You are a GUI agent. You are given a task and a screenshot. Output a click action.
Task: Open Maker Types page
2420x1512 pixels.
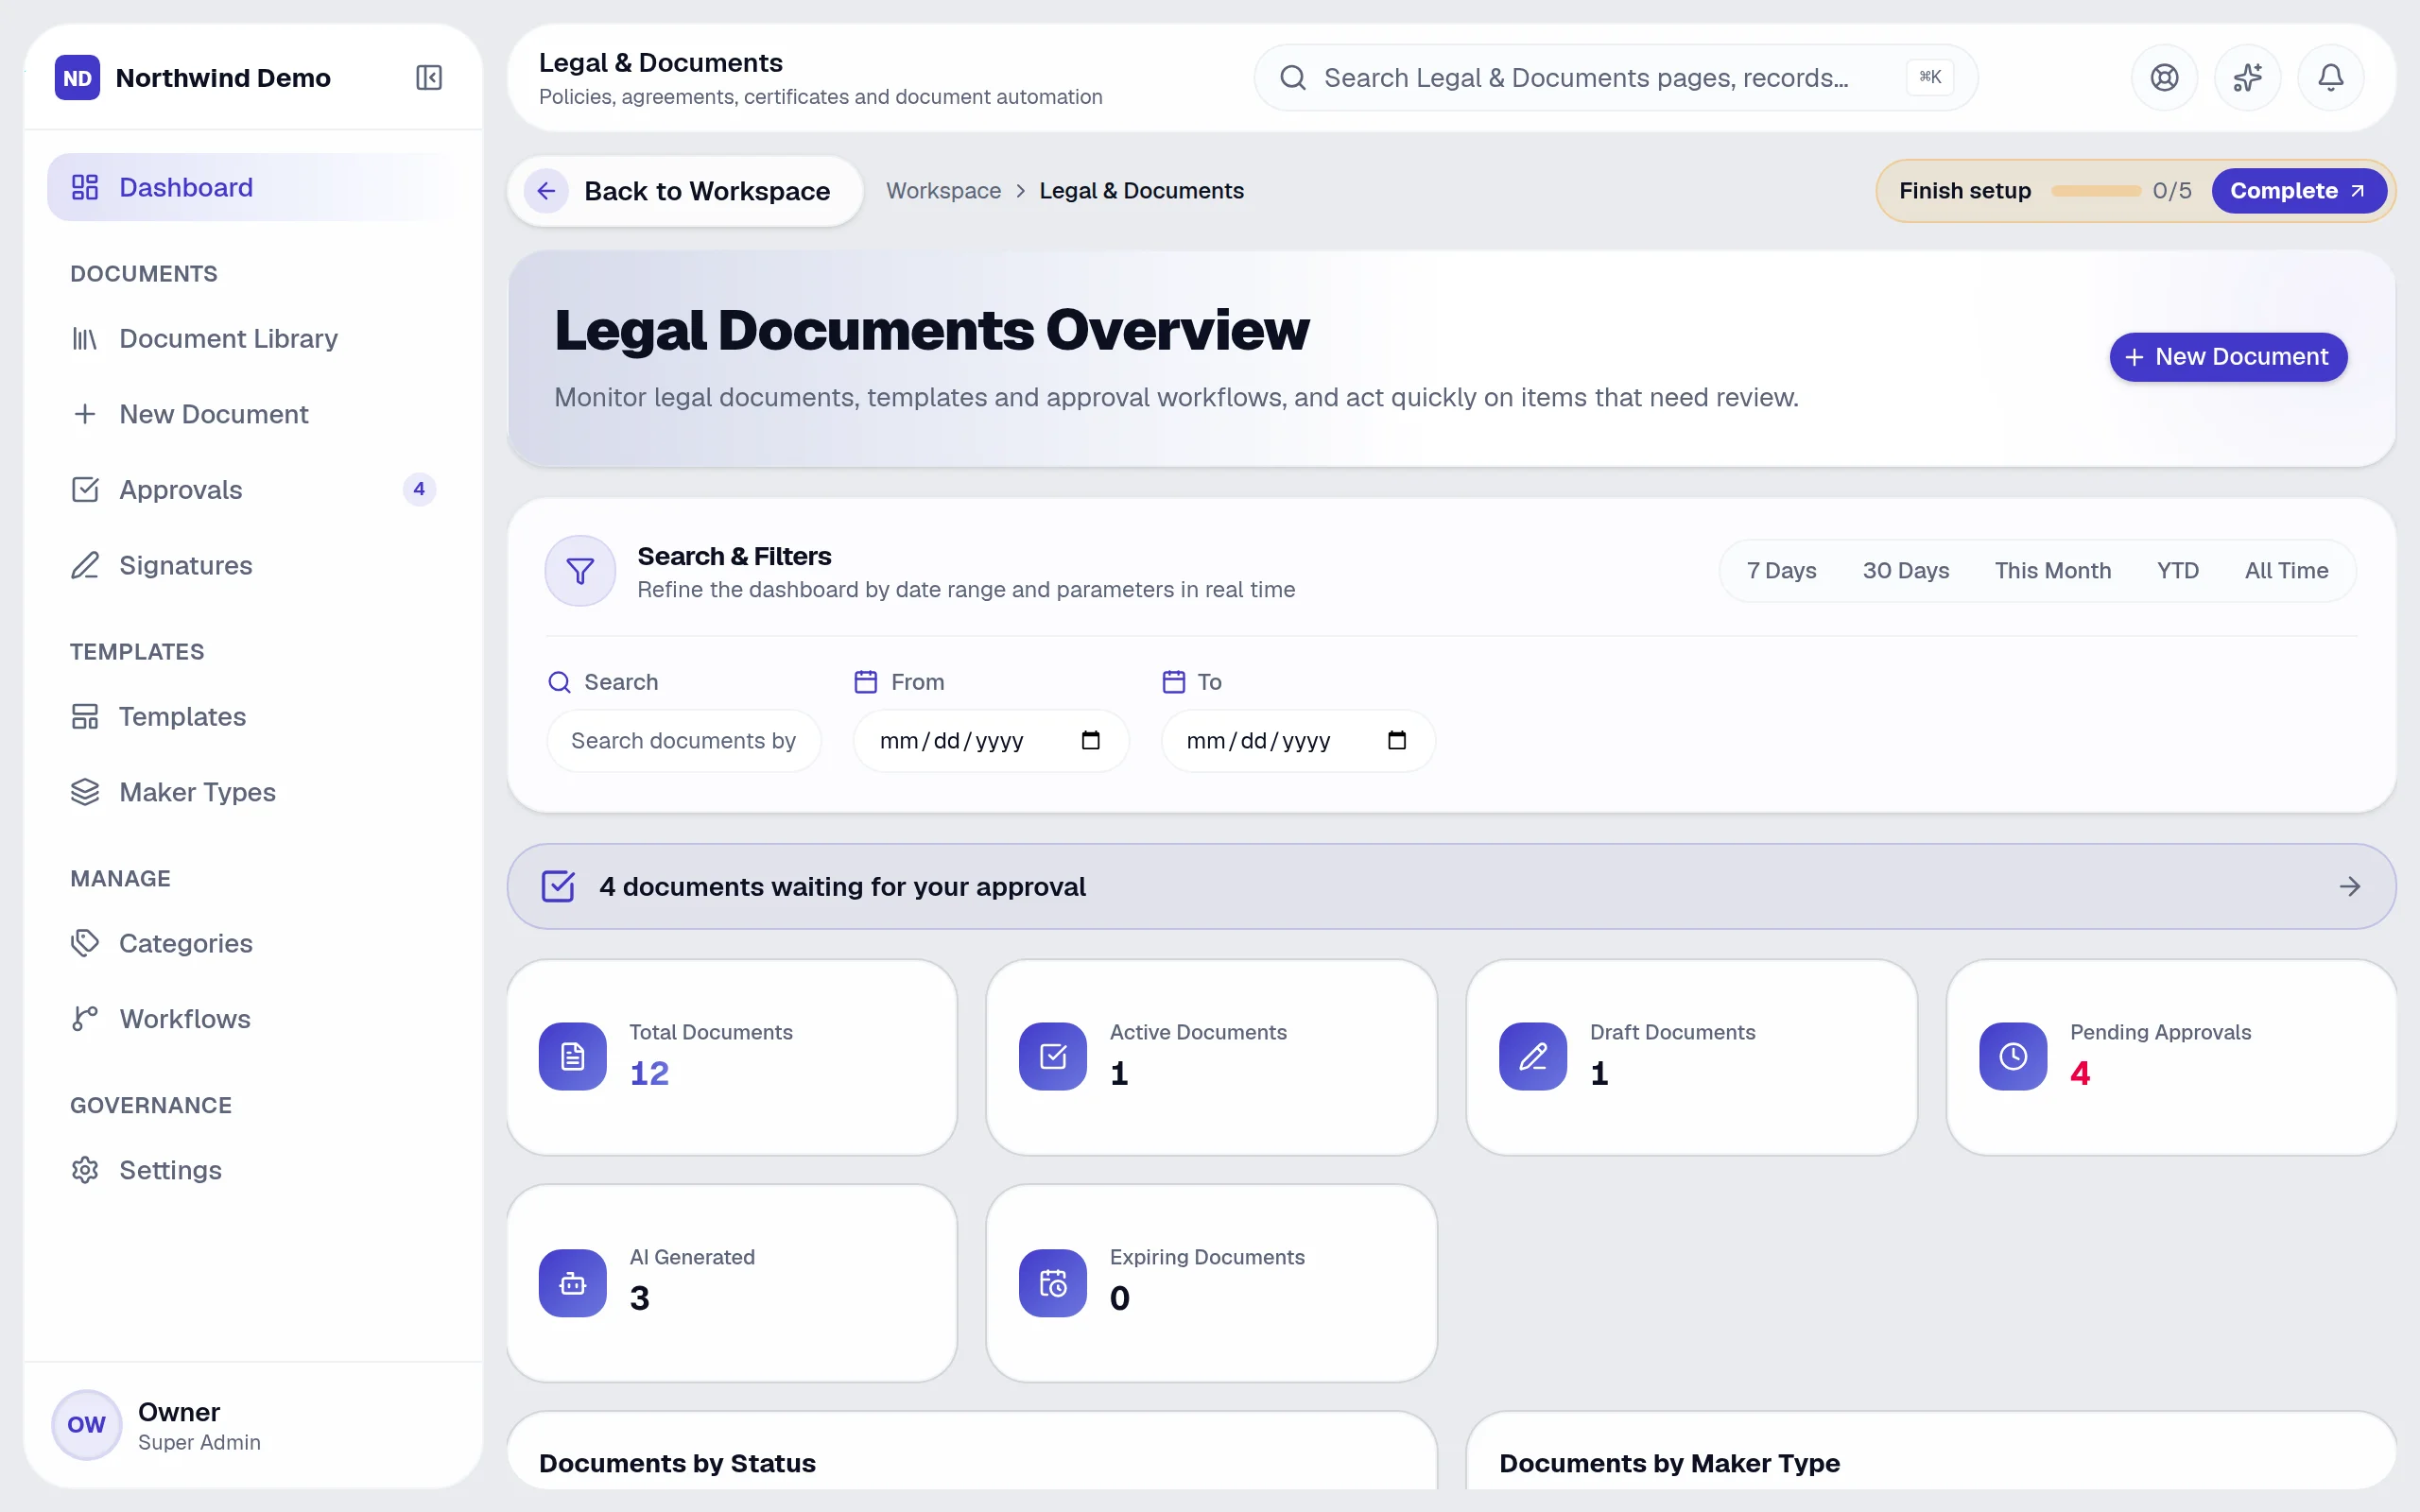254,792
